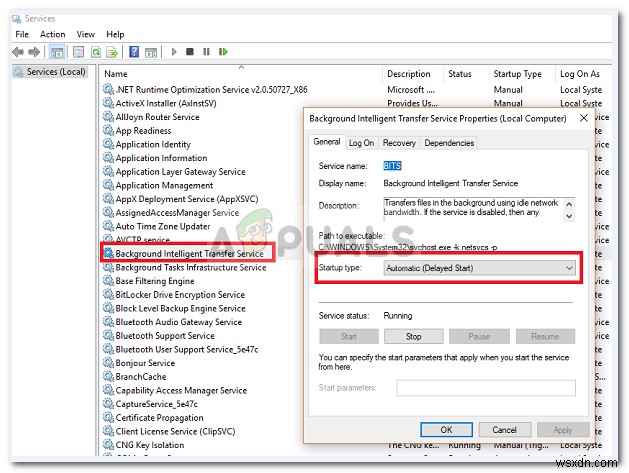Open the Action menu
The image size is (629, 473).
(x=52, y=35)
